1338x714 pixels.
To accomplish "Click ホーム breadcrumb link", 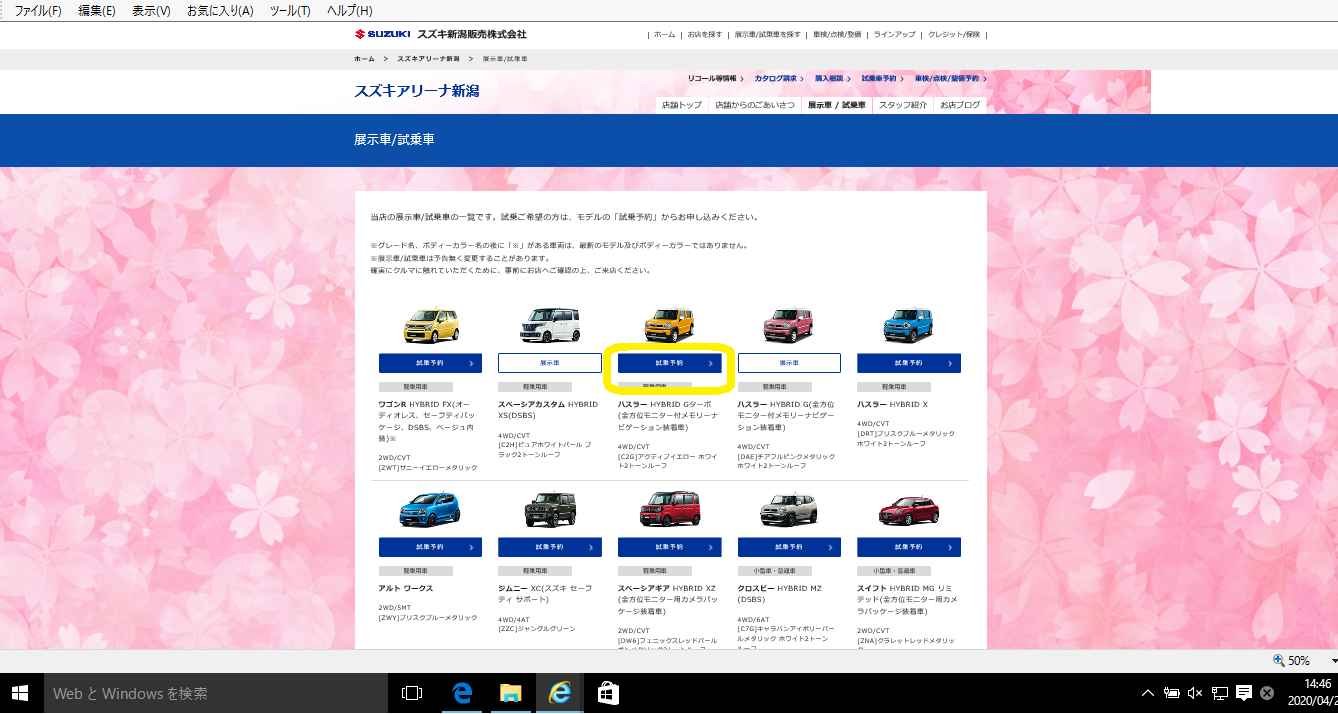I will pos(364,59).
